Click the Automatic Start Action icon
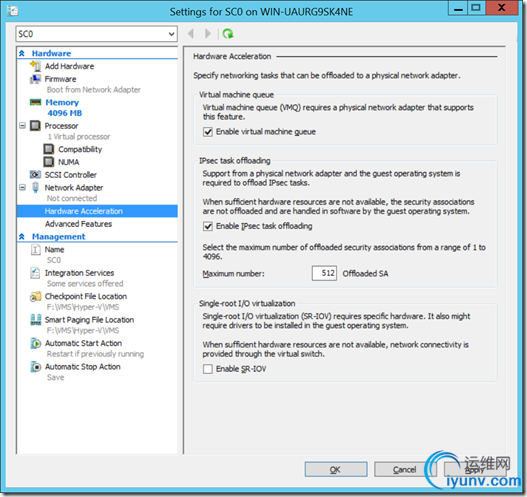Viewport: 527px width, 497px height. click(35, 343)
